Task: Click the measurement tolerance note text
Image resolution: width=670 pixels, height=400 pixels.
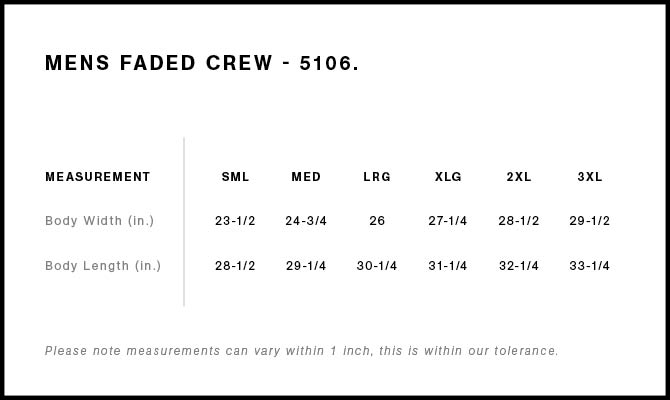Action: coord(302,351)
